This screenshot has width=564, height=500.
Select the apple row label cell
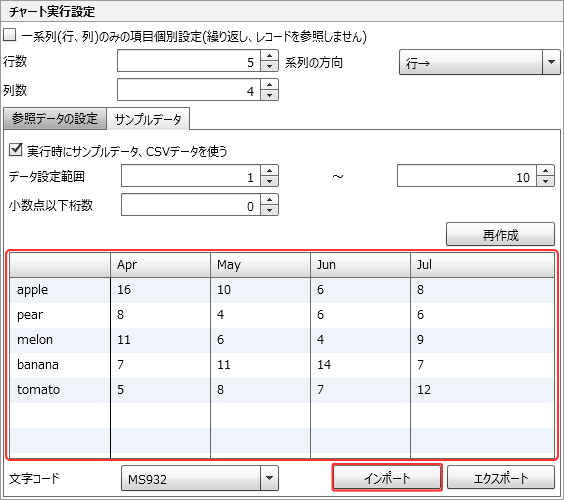60,290
